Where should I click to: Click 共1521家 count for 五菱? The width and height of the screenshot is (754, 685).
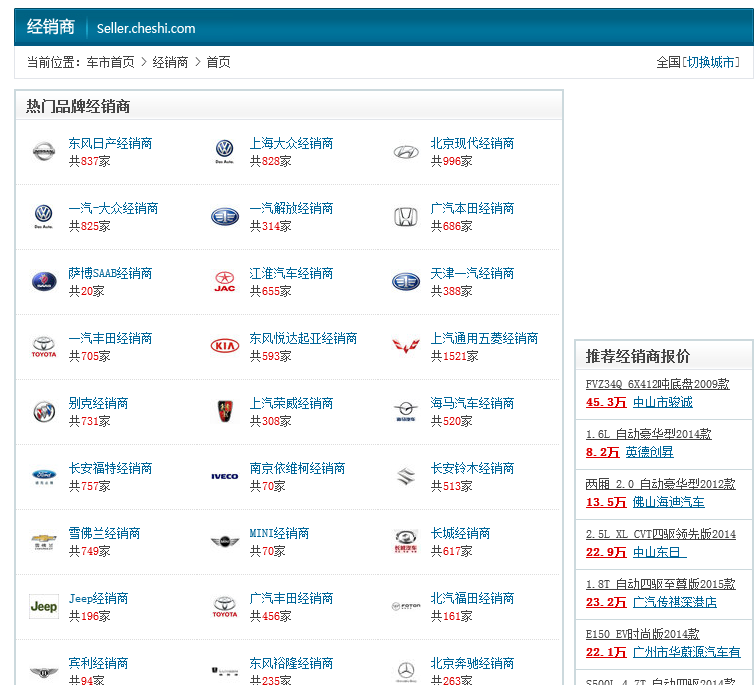click(454, 356)
